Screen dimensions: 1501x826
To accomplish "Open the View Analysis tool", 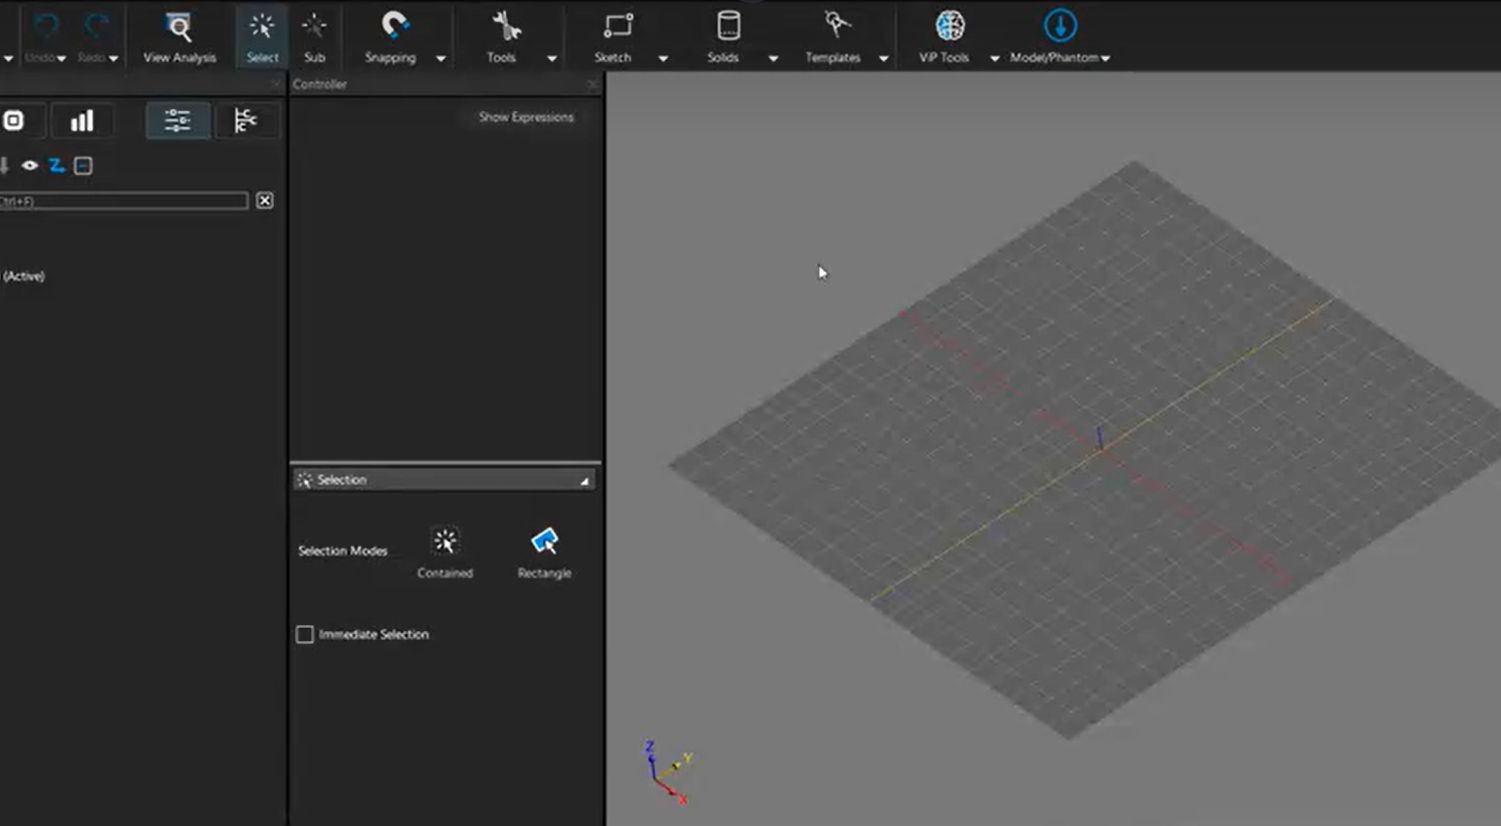I will [x=179, y=37].
